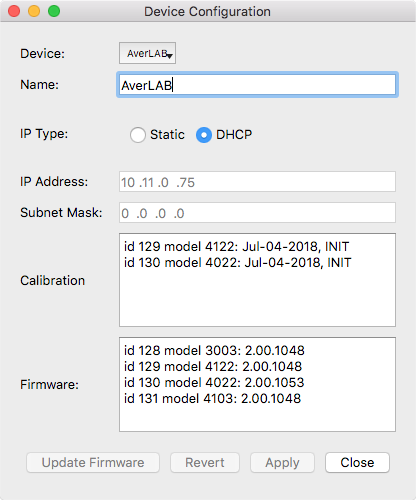Click the IP Address field

point(257,182)
